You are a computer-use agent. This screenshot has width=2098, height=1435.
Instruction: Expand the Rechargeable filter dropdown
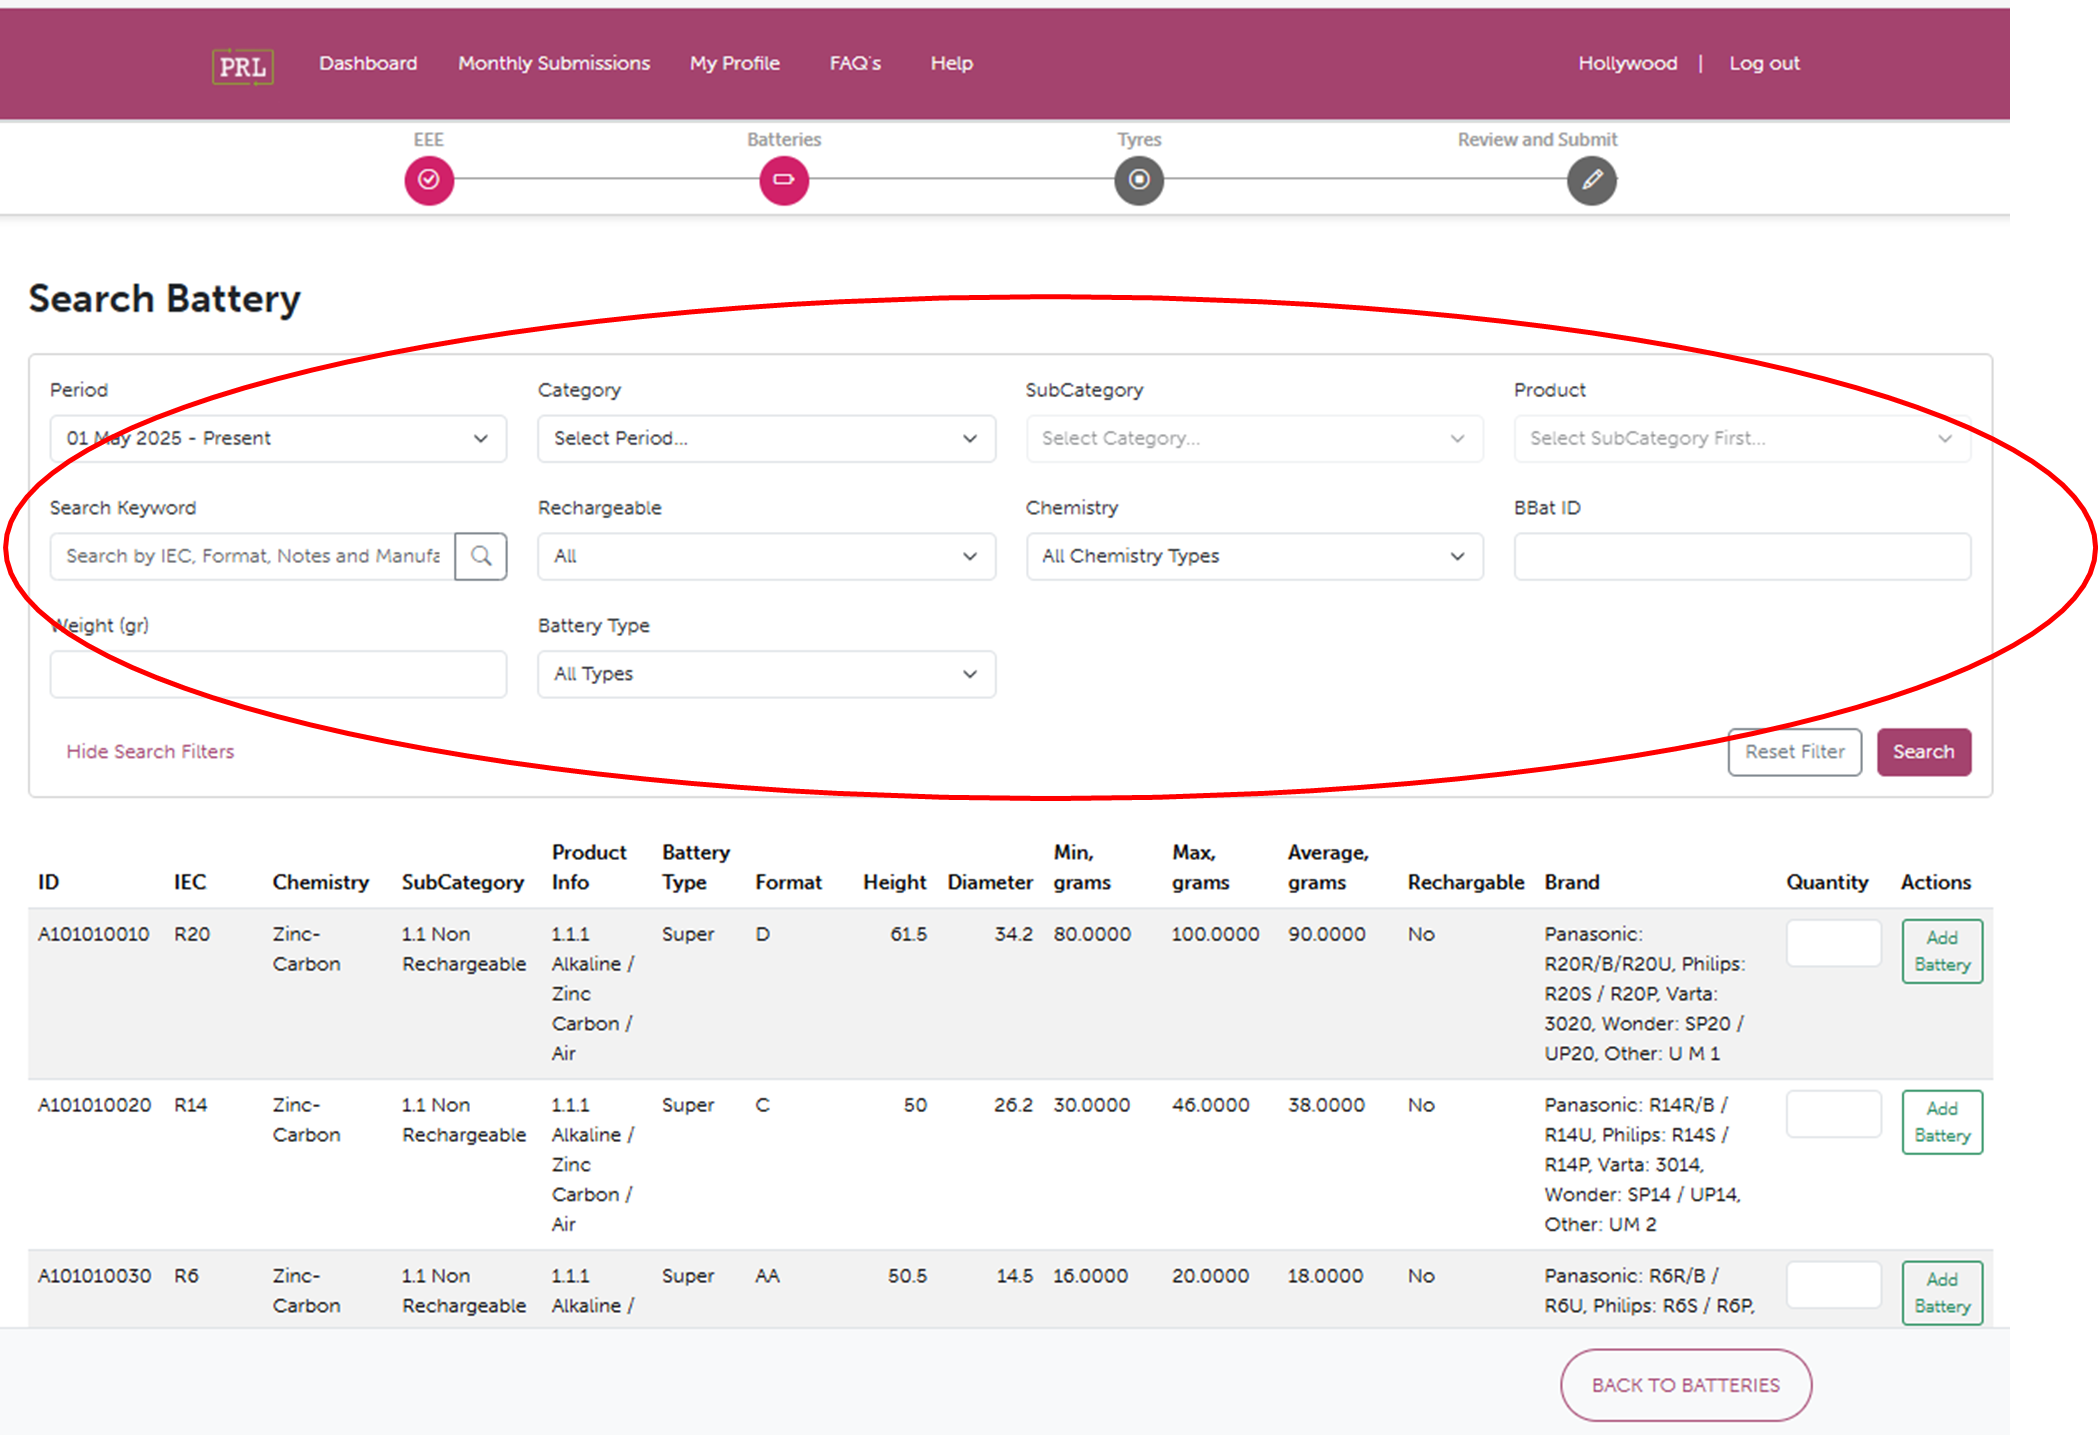click(x=766, y=556)
